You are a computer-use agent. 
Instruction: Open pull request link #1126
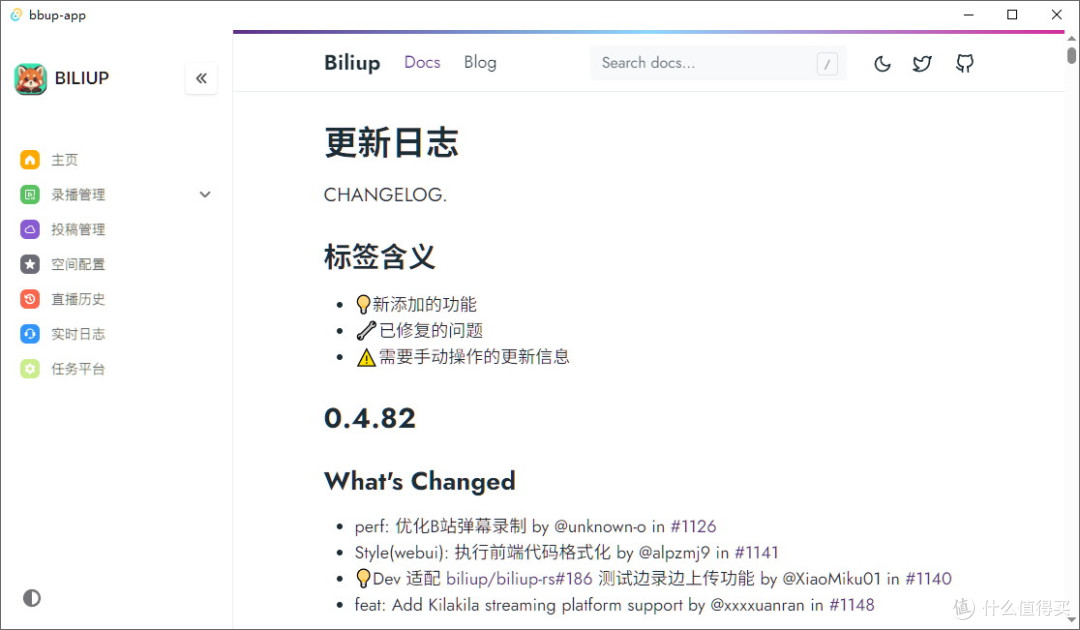coord(693,527)
